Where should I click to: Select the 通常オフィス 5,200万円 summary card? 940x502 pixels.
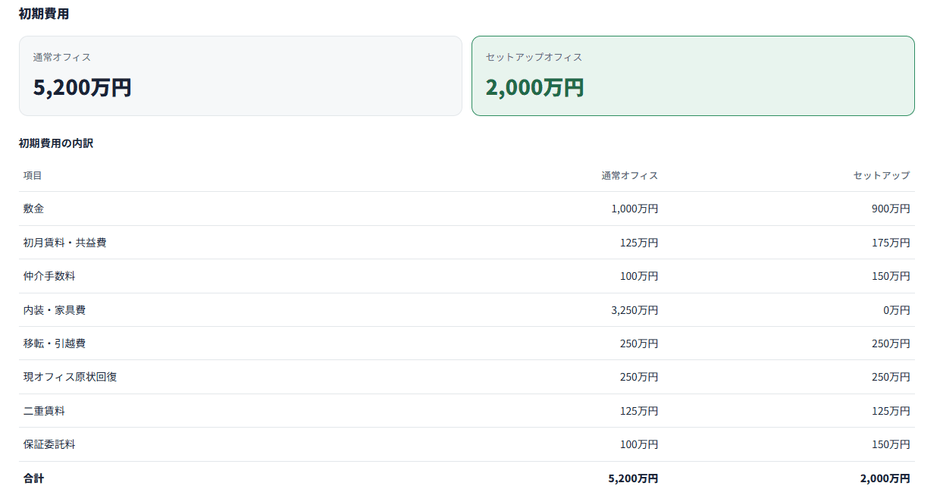[240, 76]
